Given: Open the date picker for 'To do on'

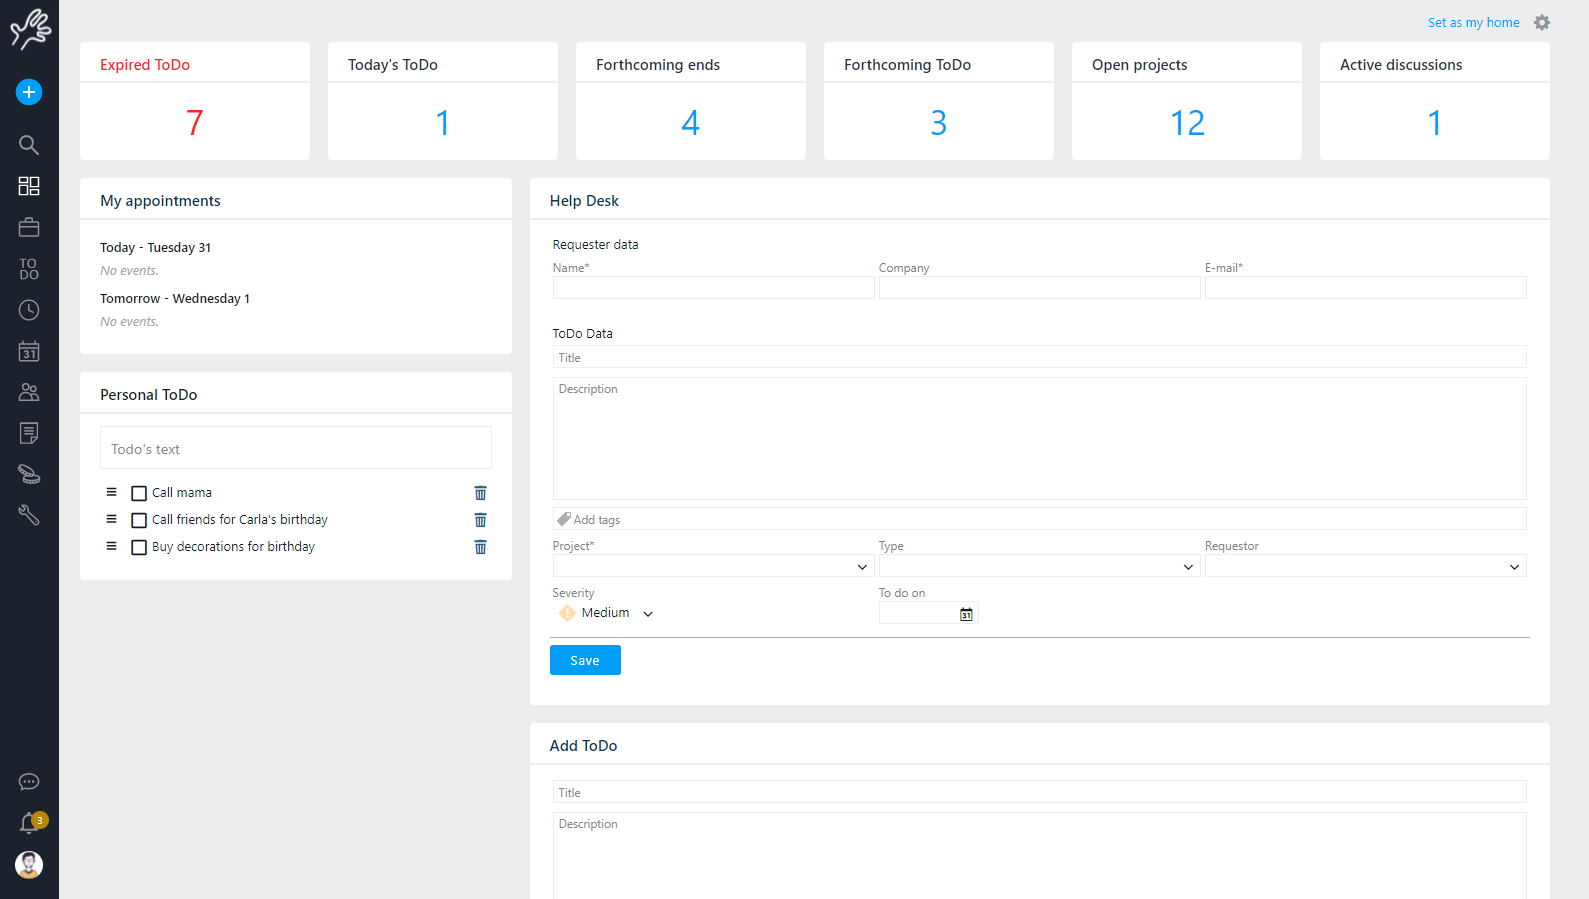Looking at the screenshot, I should coord(966,614).
